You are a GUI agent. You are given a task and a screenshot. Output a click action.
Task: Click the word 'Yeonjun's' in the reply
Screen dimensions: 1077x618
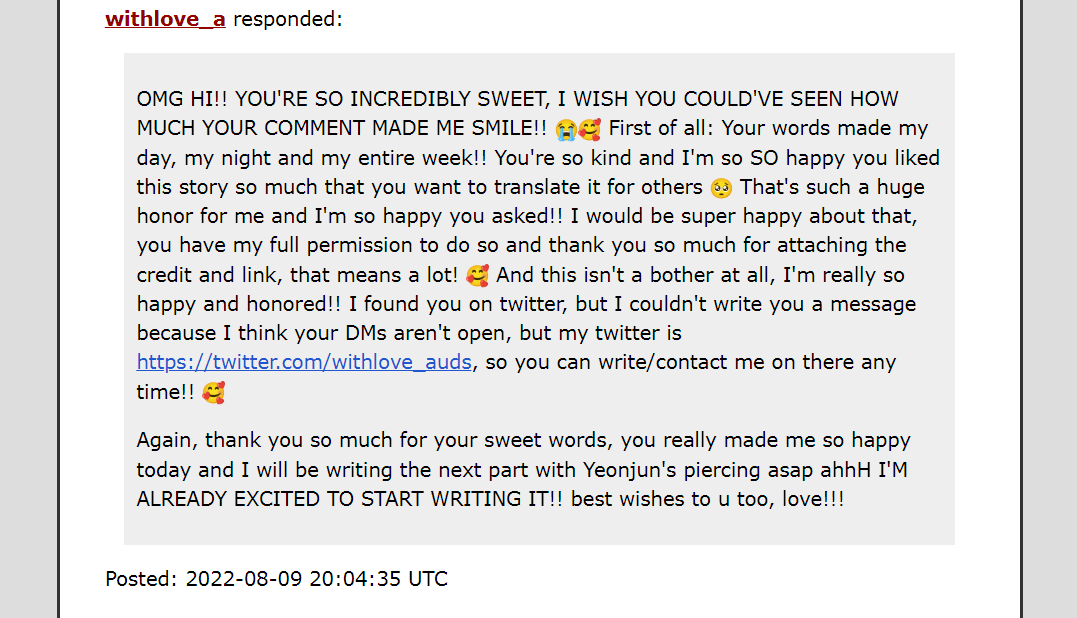tap(630, 470)
